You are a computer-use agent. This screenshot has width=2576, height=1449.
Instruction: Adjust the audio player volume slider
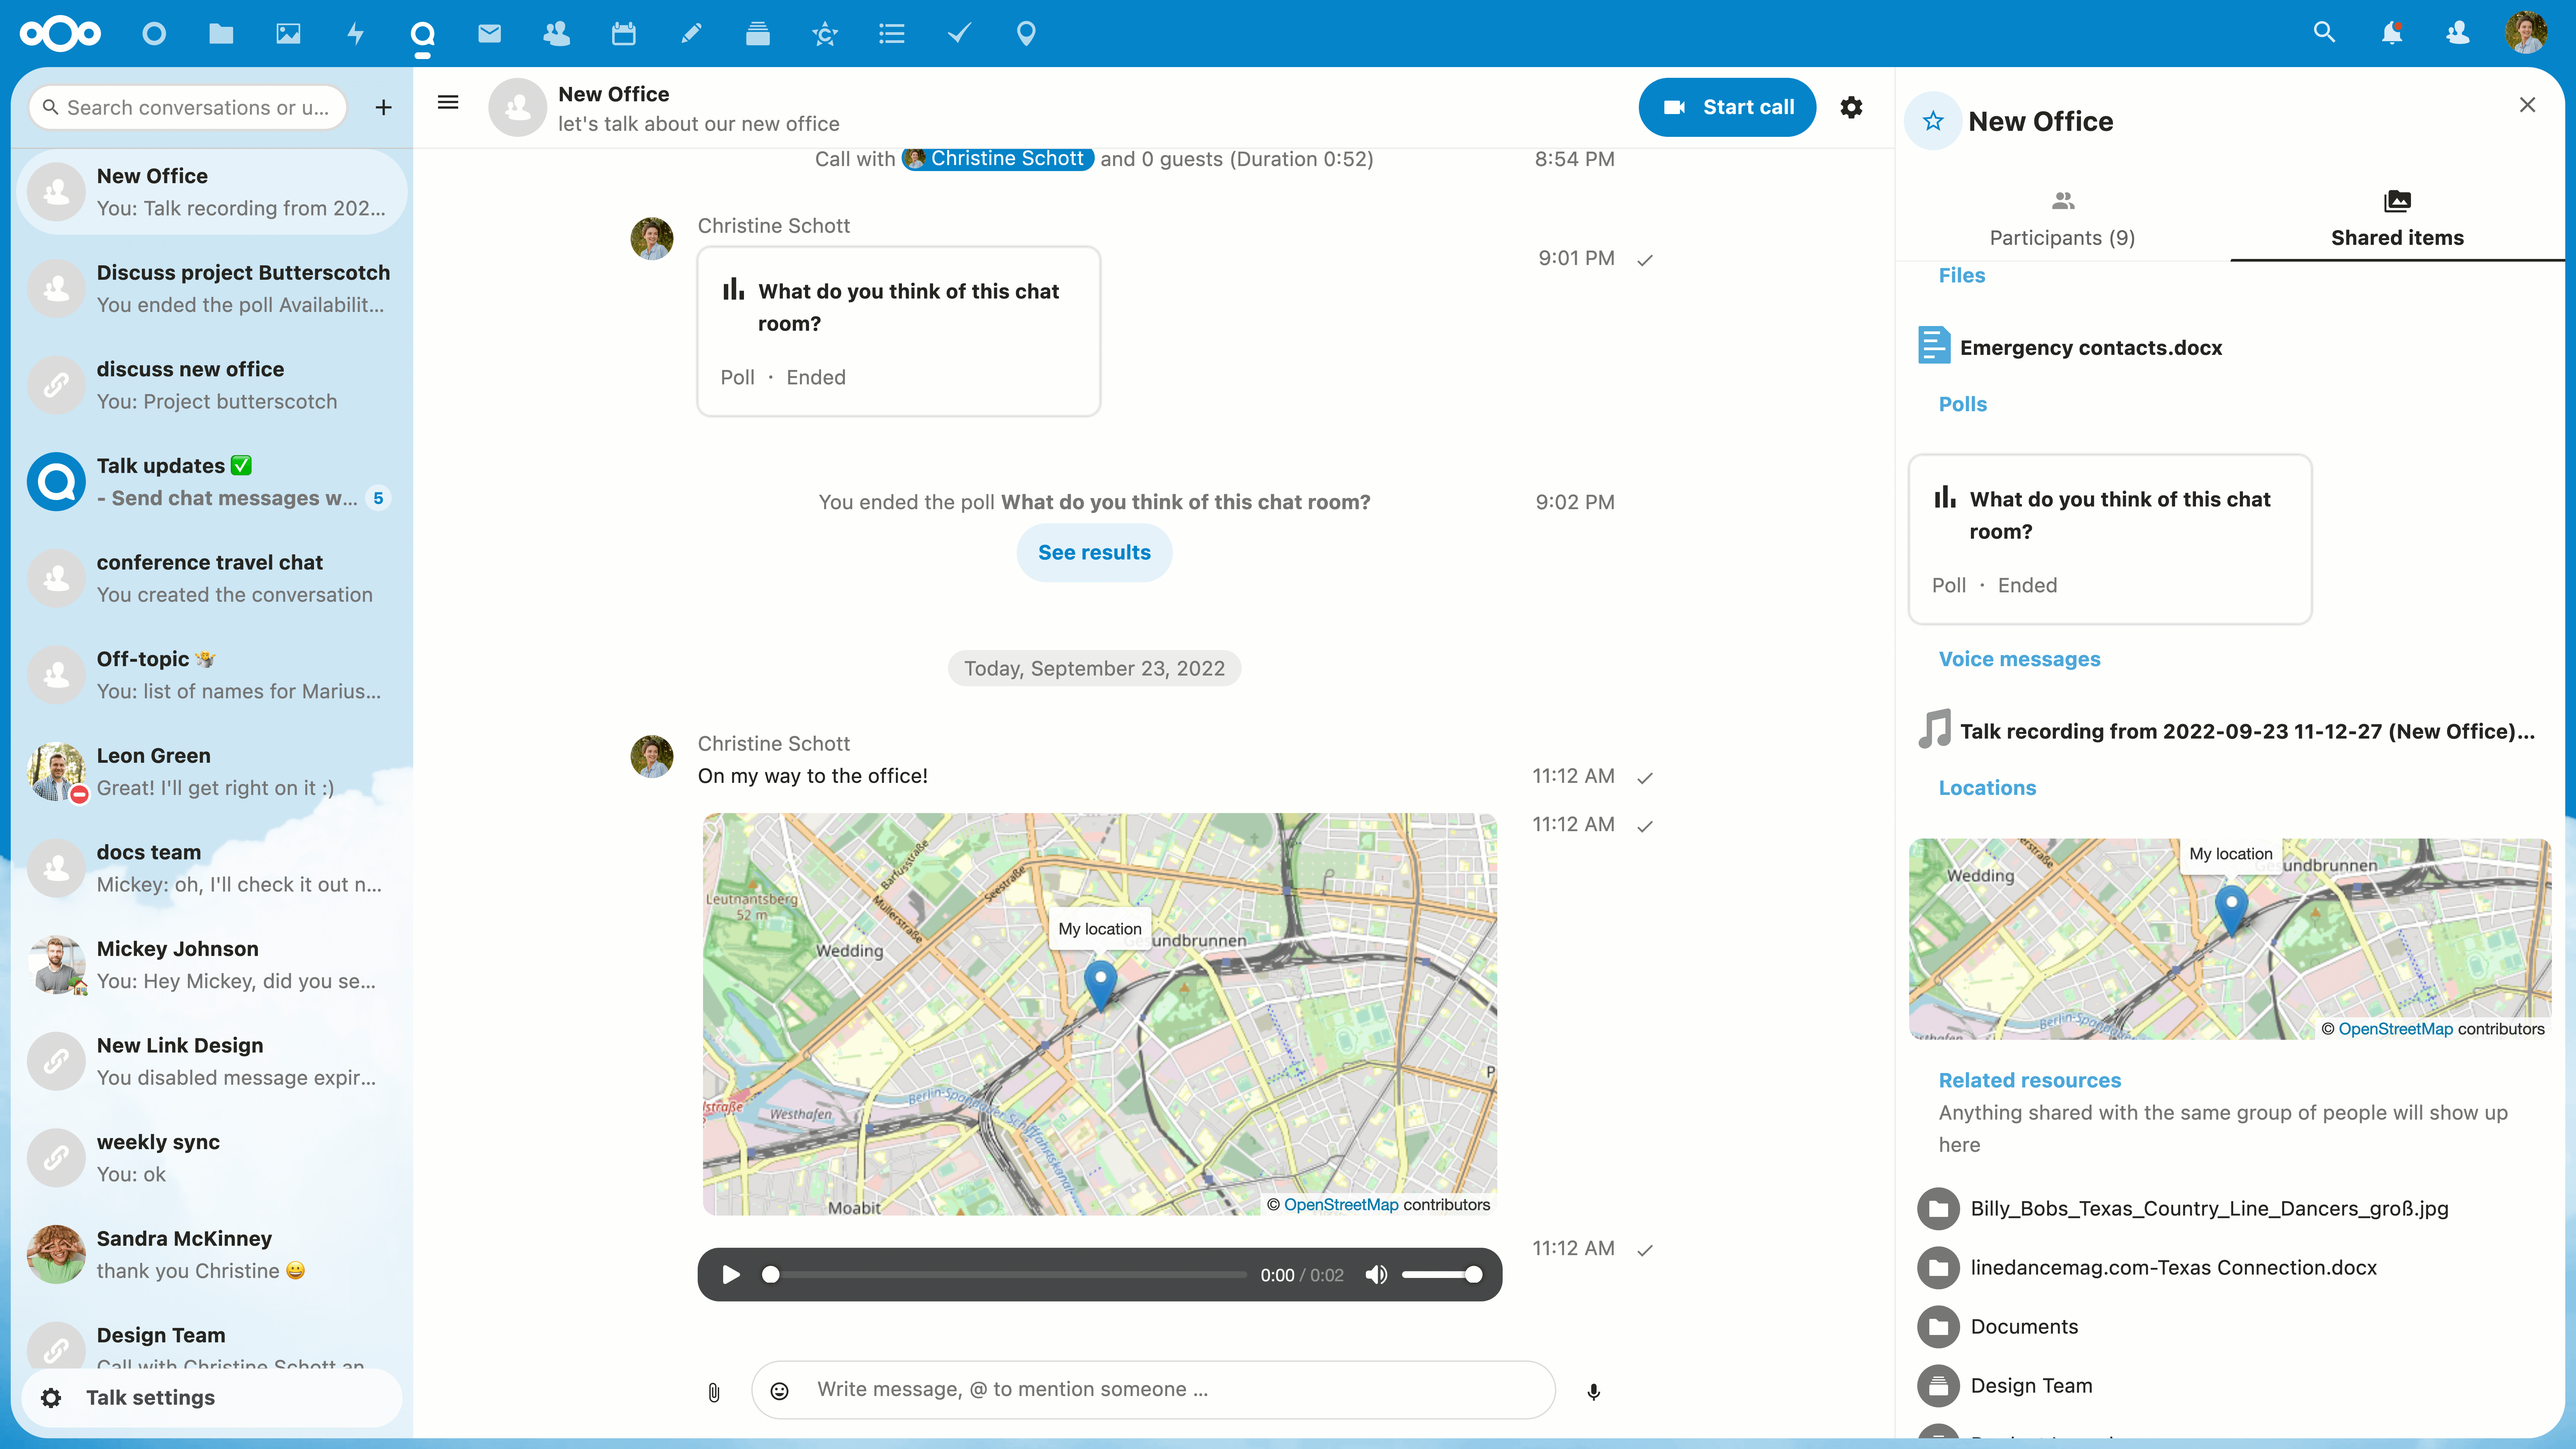click(1440, 1274)
